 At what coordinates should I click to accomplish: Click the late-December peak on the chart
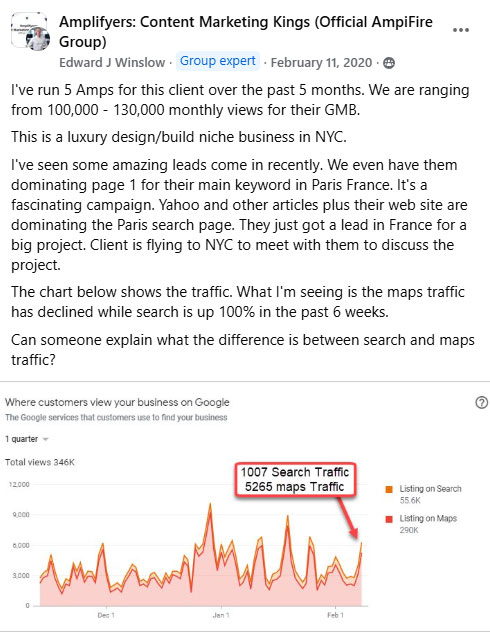click(210, 505)
